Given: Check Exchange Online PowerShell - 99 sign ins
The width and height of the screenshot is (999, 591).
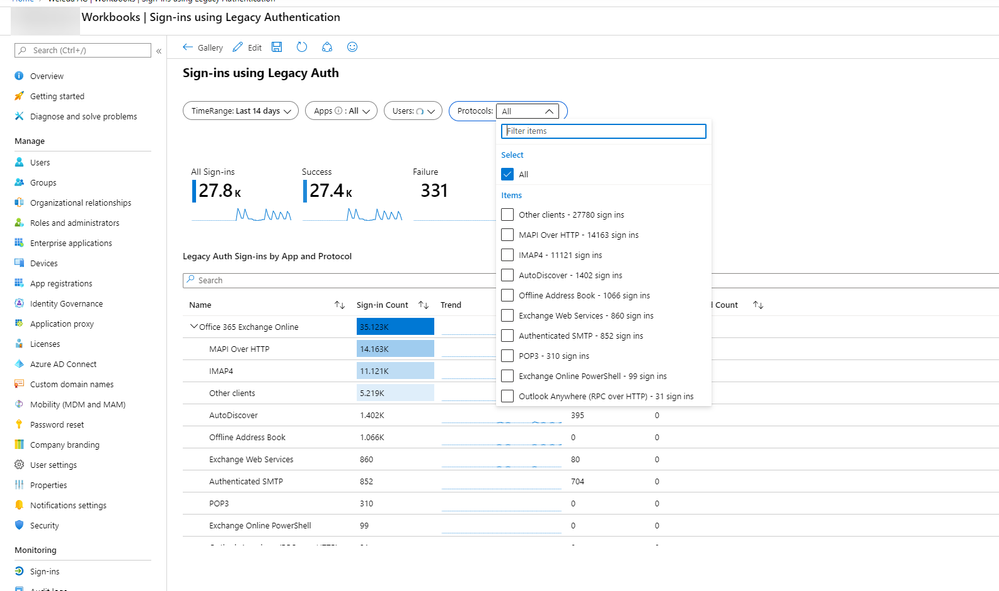Looking at the screenshot, I should coord(508,376).
